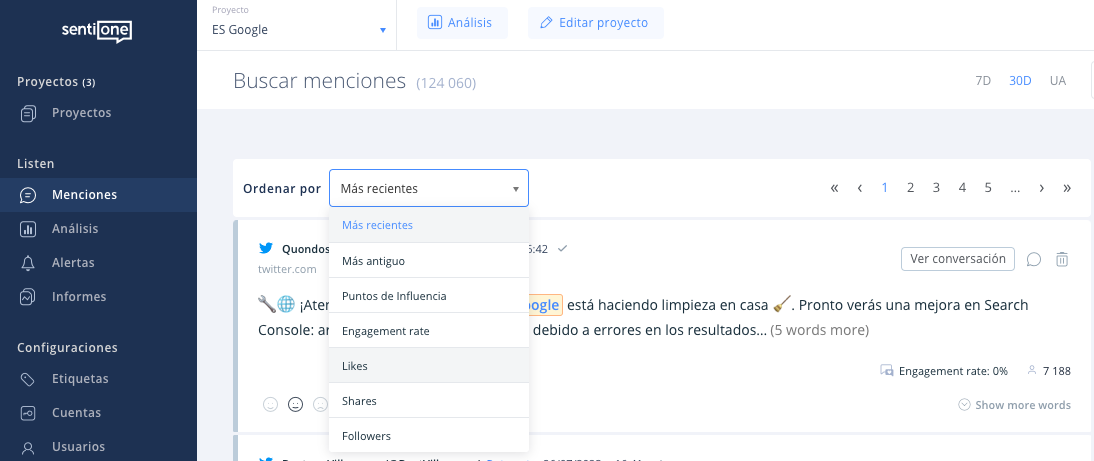Open the Etiquetas tag icon
1094x461 pixels.
click(x=29, y=379)
